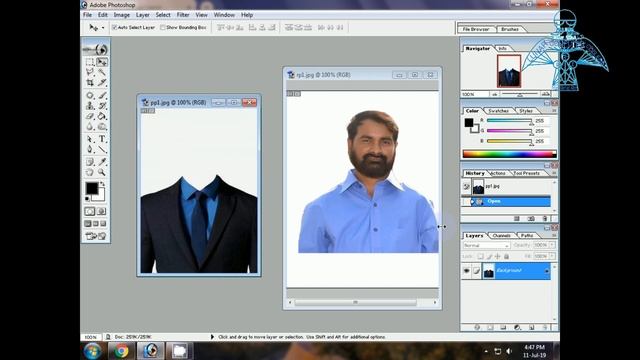640x360 pixels.
Task: Select the Lasso tool
Action: coord(90,72)
